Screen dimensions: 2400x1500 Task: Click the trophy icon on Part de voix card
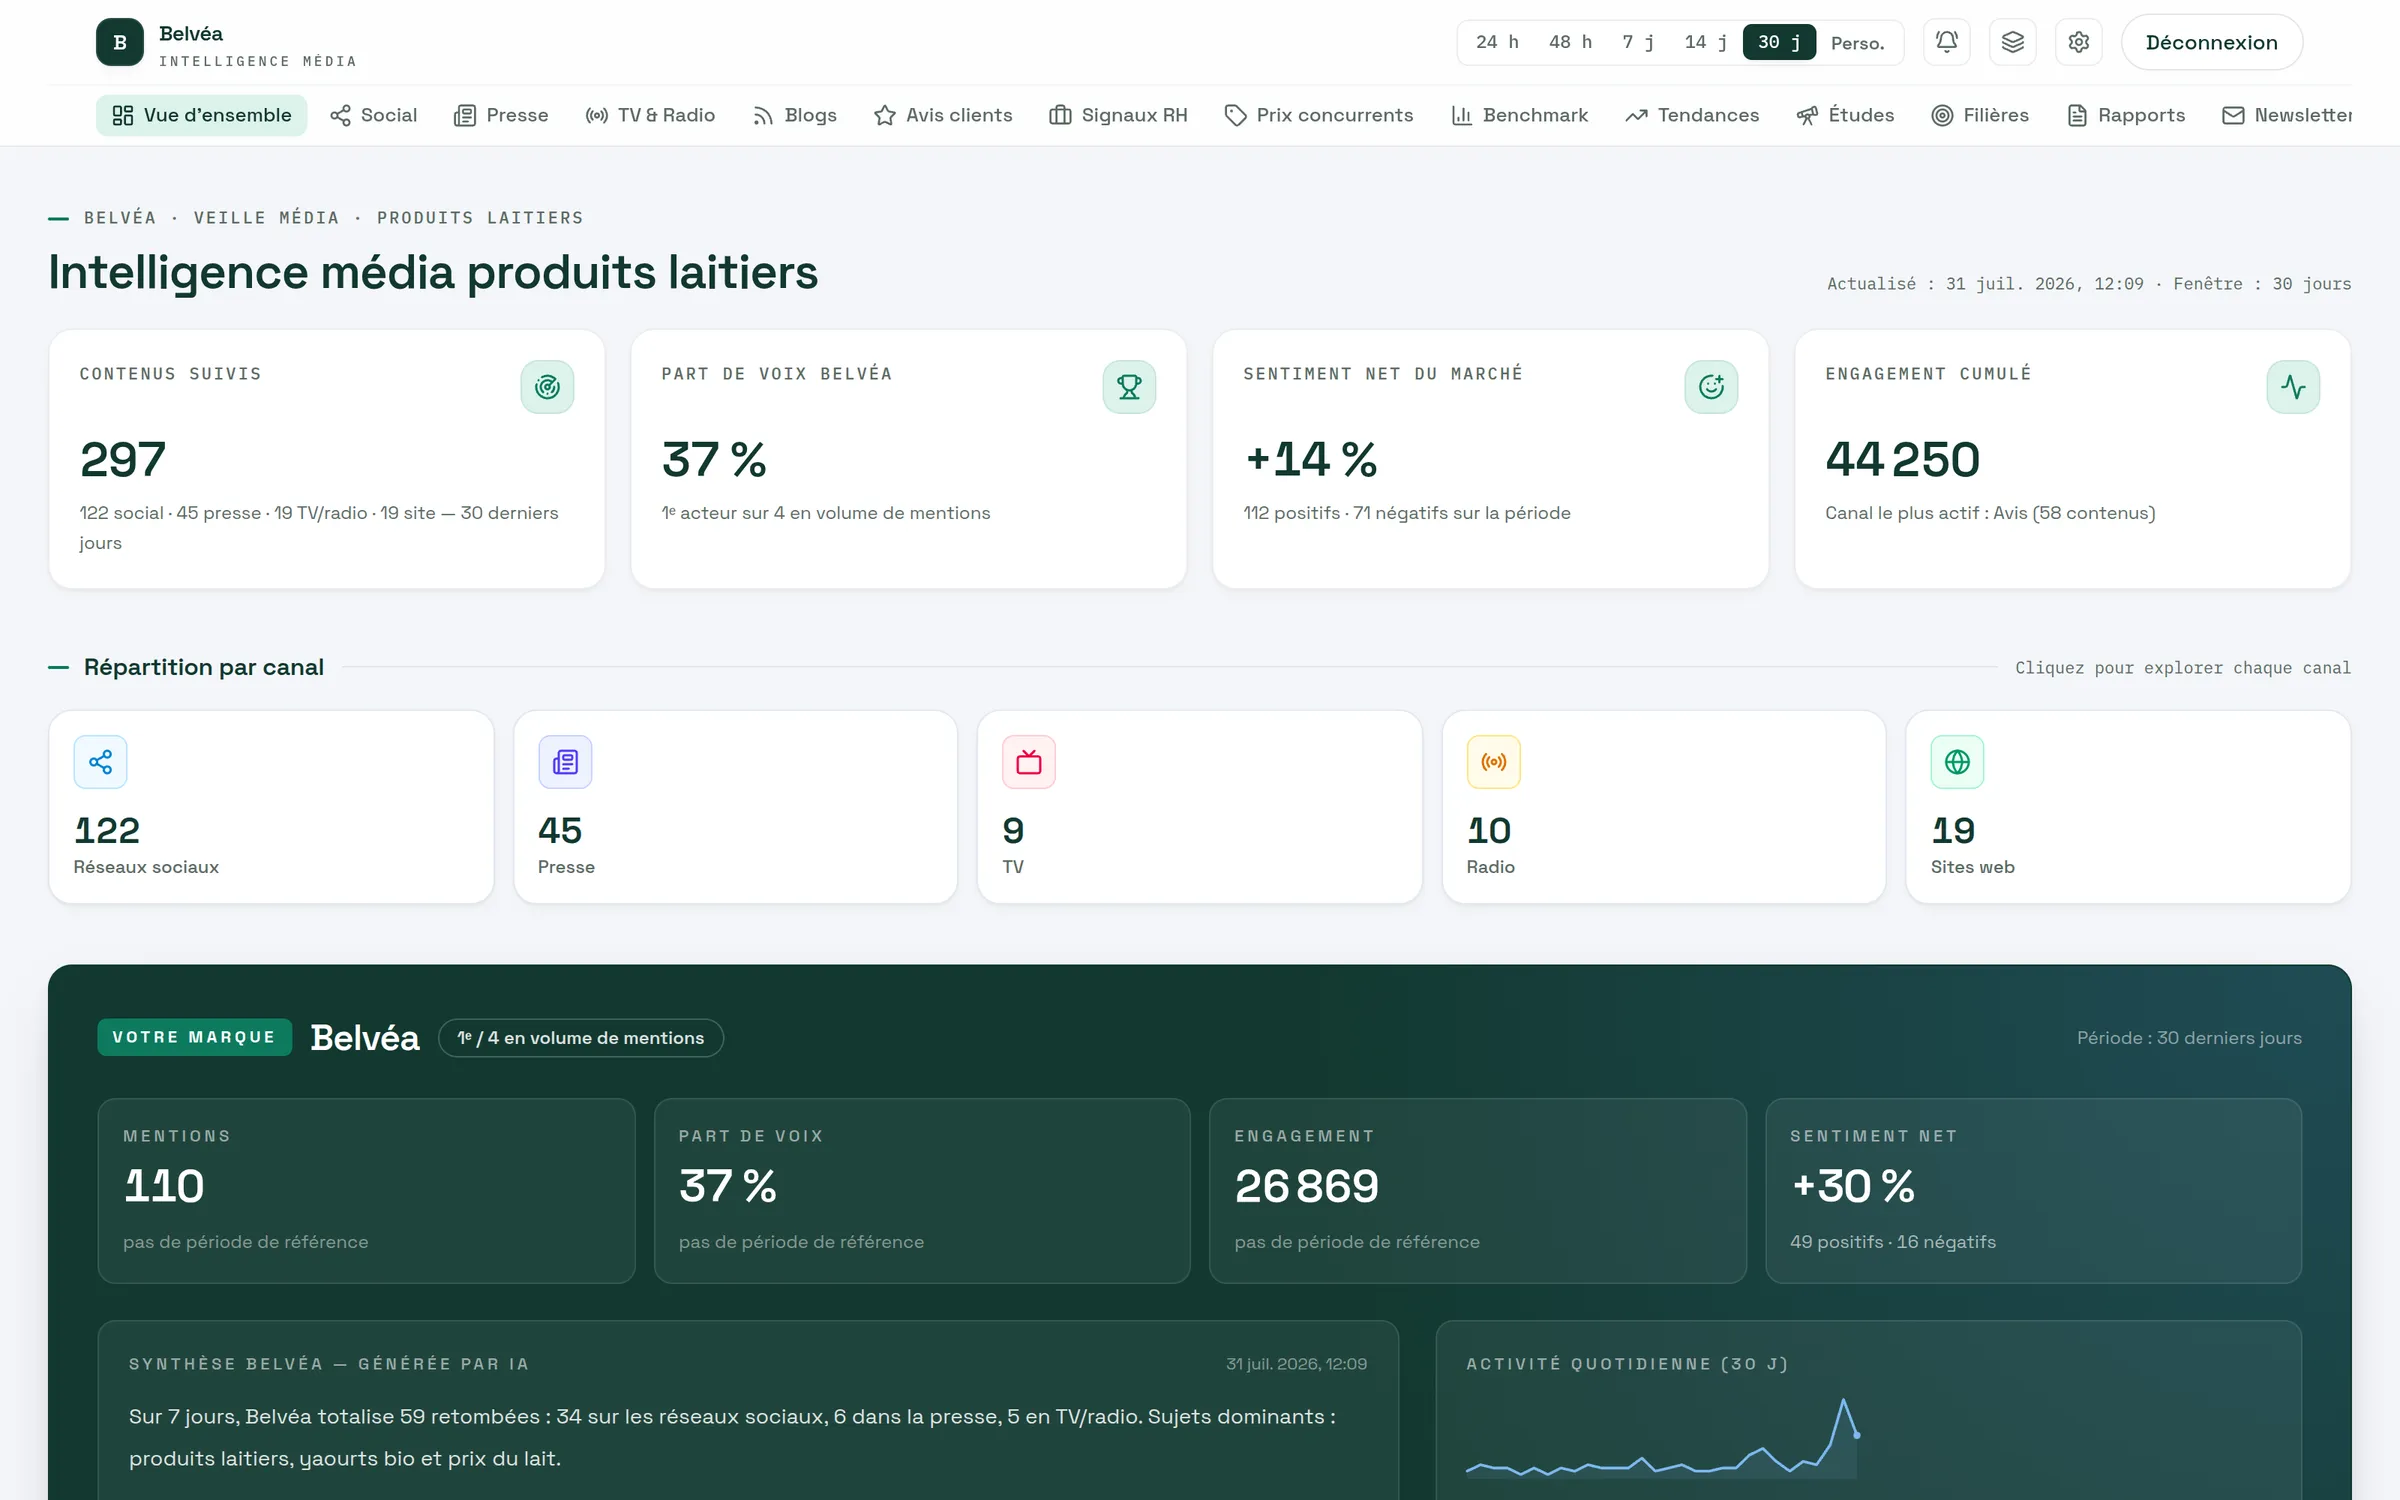(1129, 387)
